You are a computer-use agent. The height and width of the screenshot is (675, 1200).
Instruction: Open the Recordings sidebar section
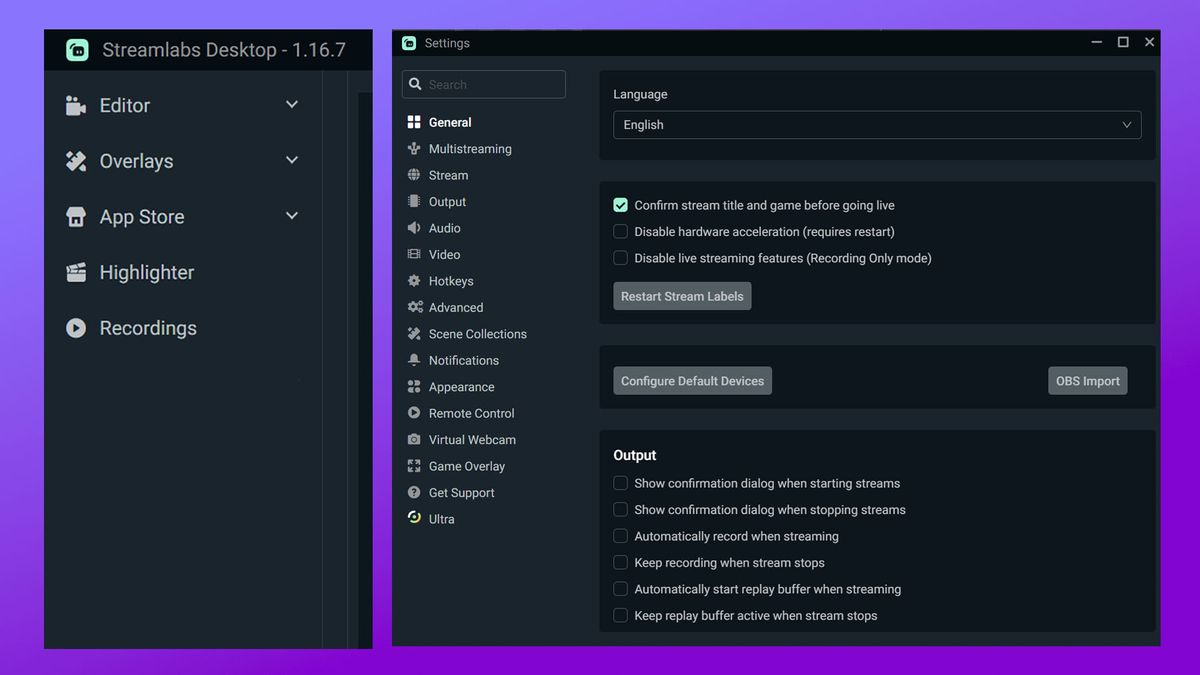[x=148, y=327]
